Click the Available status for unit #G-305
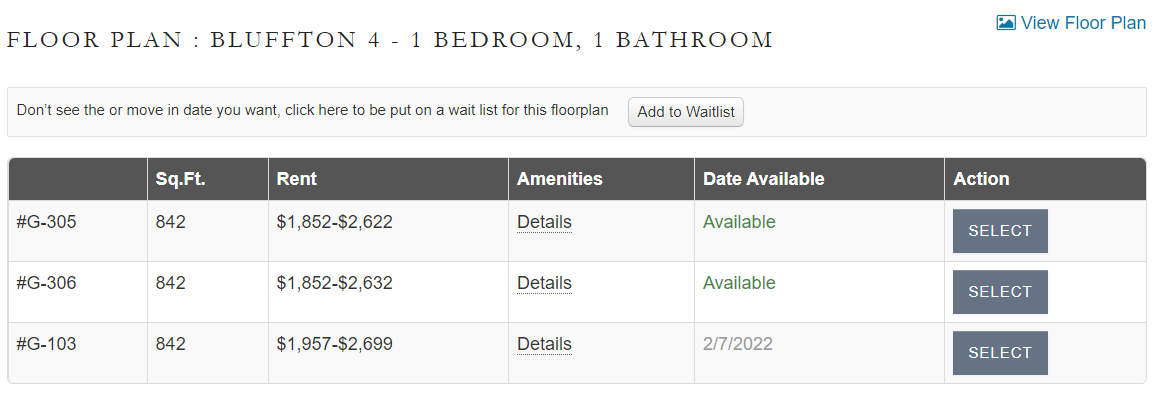The image size is (1173, 401). [739, 222]
